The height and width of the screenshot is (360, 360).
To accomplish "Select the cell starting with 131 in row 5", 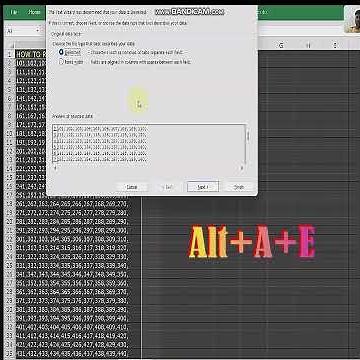I will coord(31,90).
